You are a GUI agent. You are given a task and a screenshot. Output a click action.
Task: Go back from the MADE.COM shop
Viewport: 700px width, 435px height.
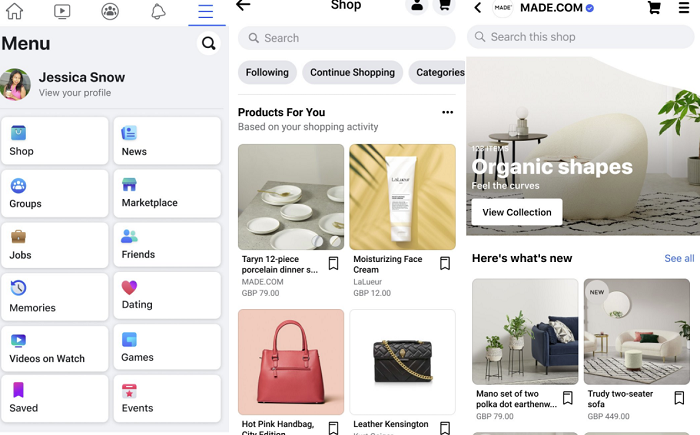(477, 7)
